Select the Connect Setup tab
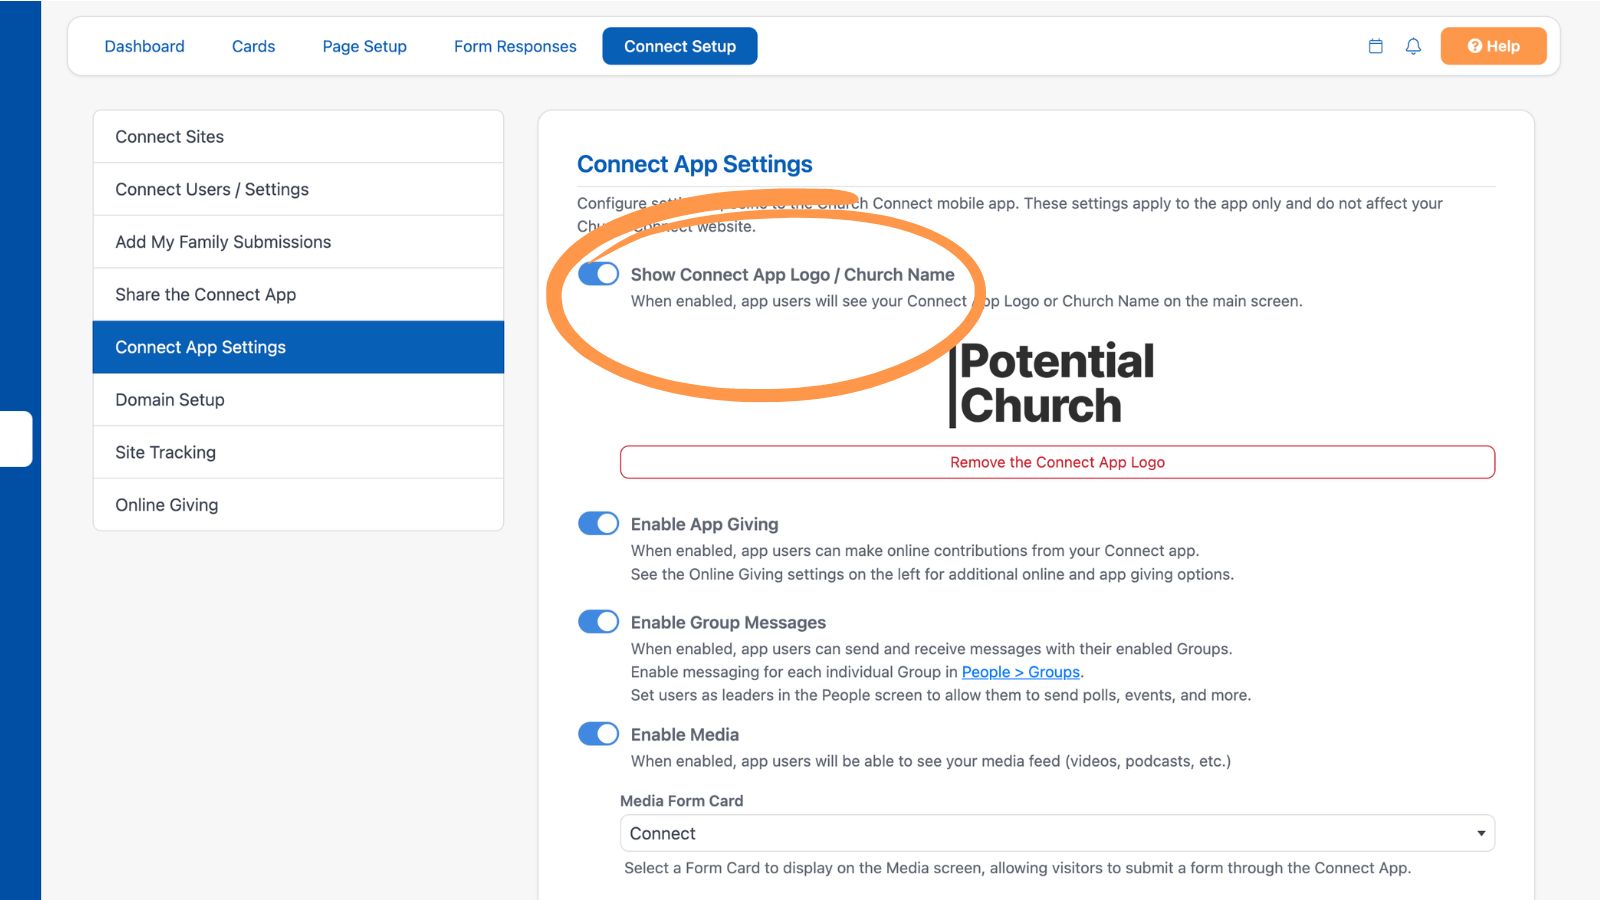The height and width of the screenshot is (900, 1600). point(680,46)
